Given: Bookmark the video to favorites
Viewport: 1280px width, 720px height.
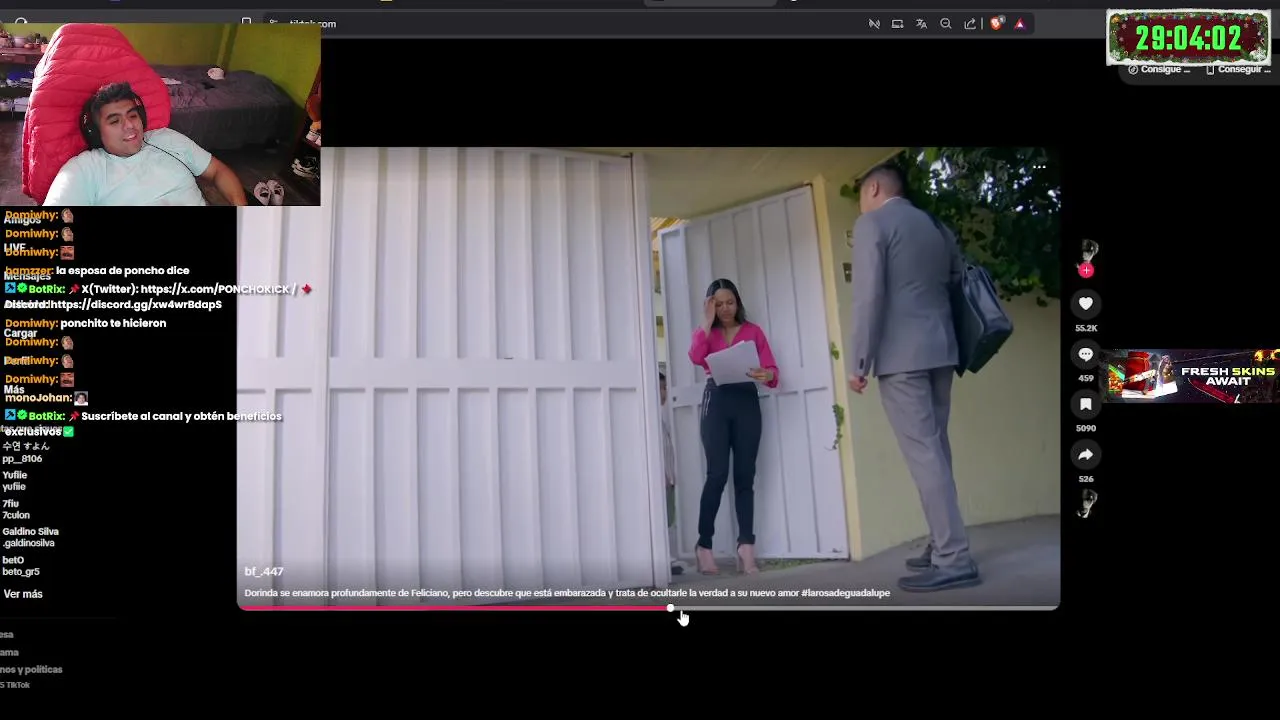Looking at the screenshot, I should (1085, 404).
